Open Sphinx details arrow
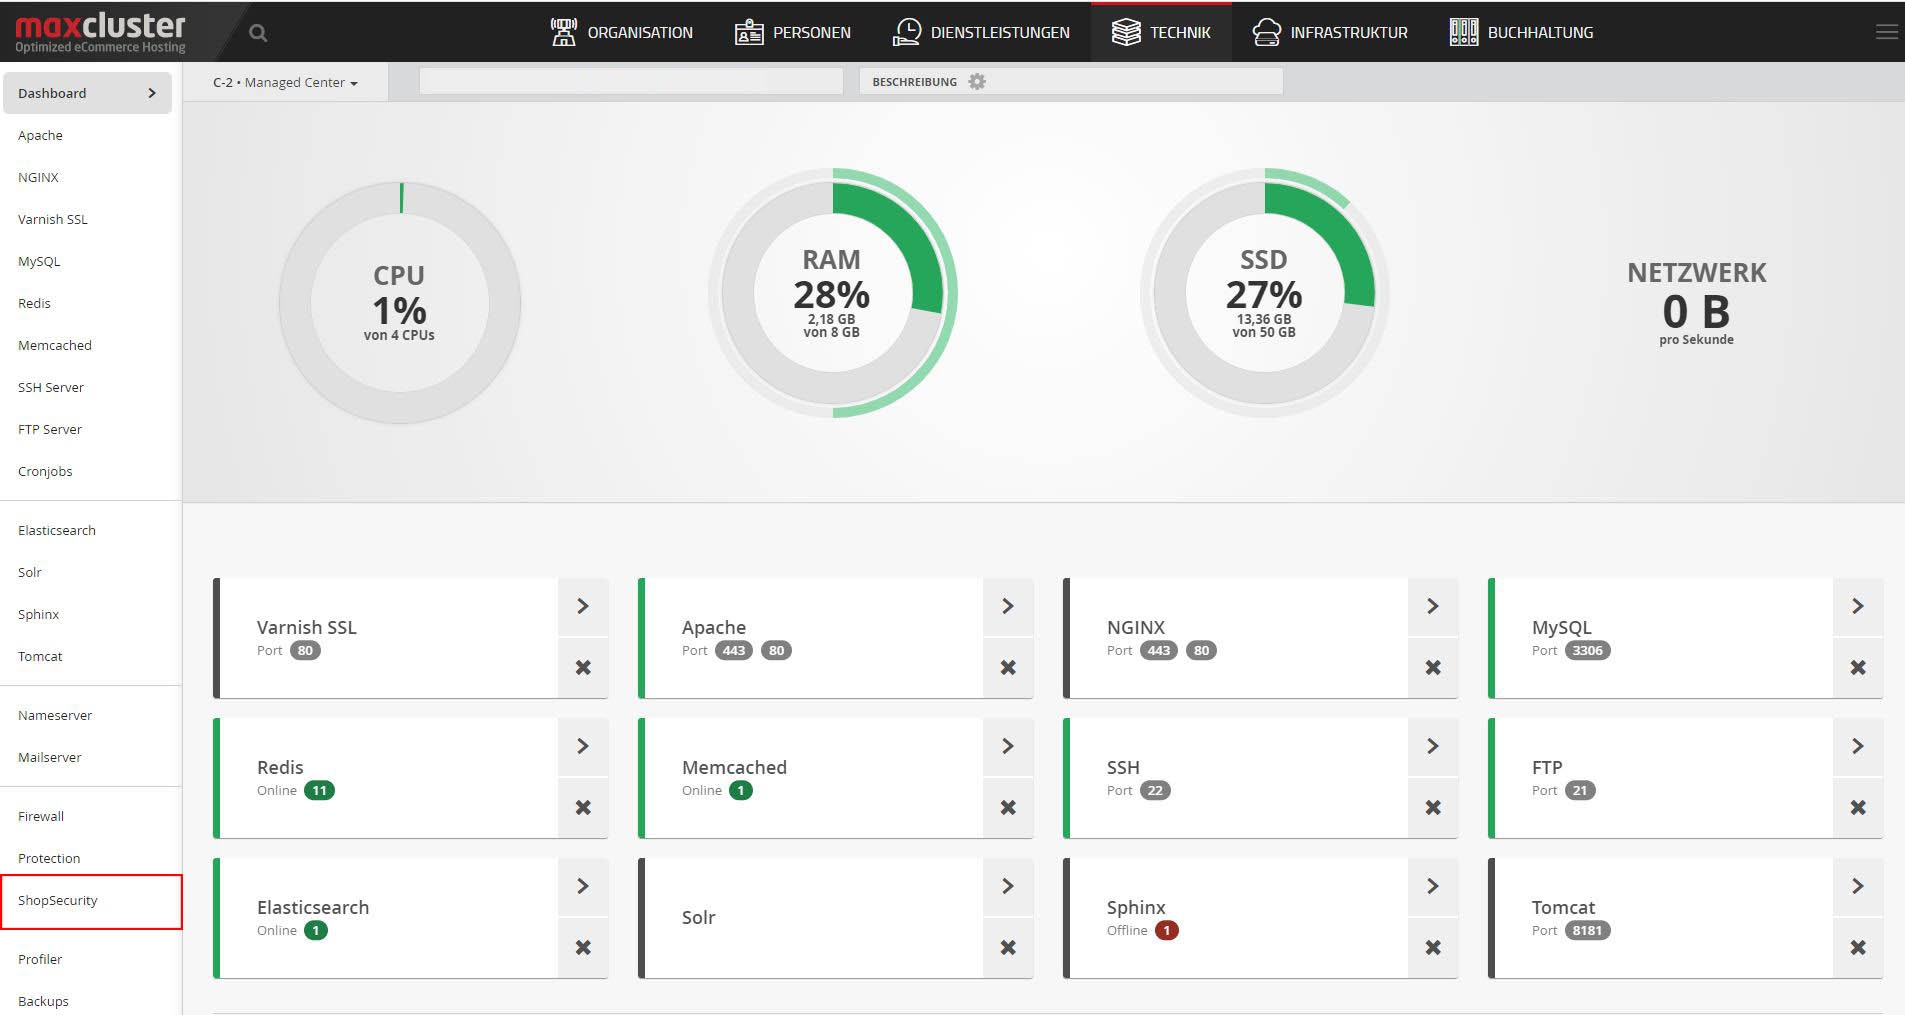 tap(1433, 886)
